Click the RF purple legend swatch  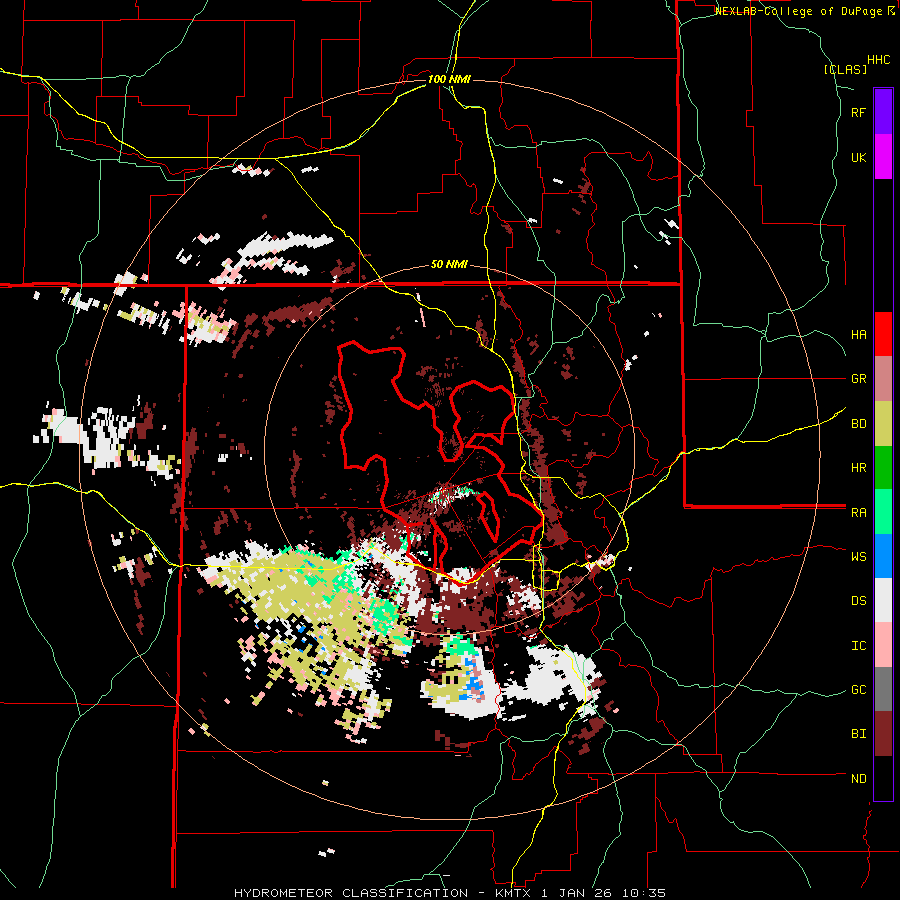point(883,111)
